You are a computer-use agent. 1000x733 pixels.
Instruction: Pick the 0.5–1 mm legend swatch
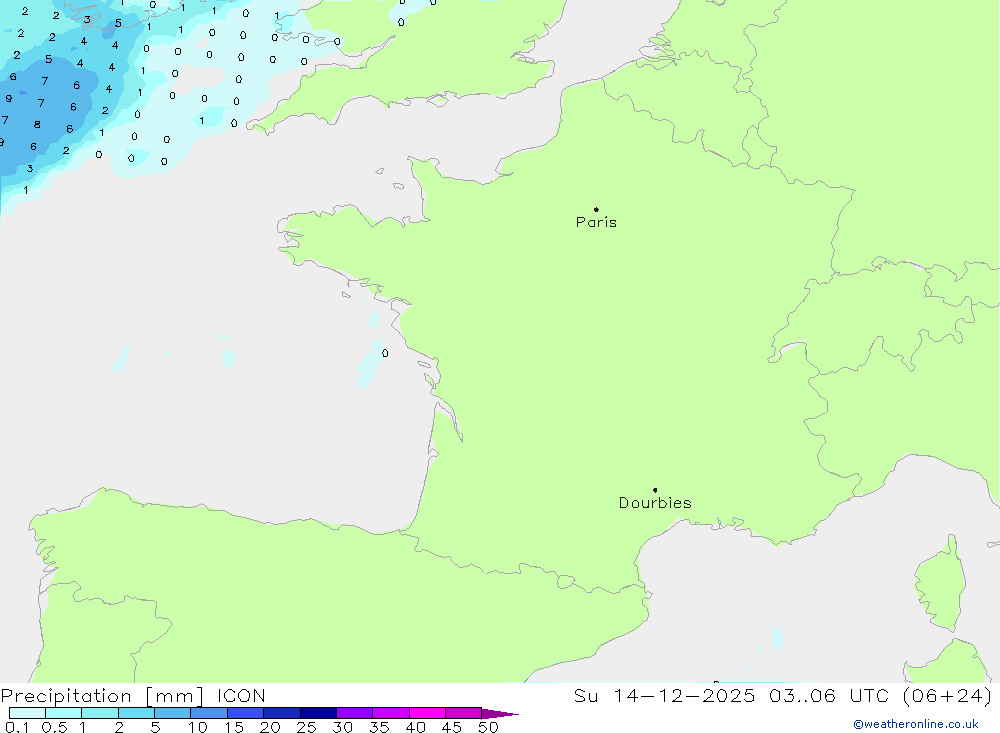64,713
